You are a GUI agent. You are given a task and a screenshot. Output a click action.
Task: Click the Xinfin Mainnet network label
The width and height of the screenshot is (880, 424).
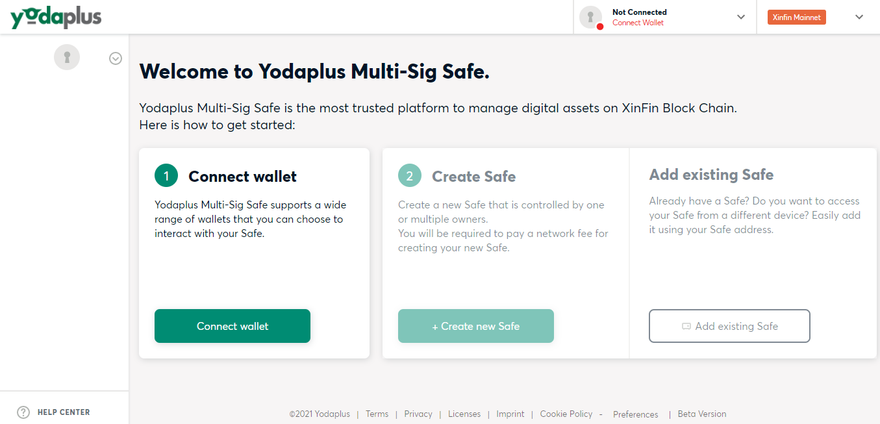click(x=796, y=17)
